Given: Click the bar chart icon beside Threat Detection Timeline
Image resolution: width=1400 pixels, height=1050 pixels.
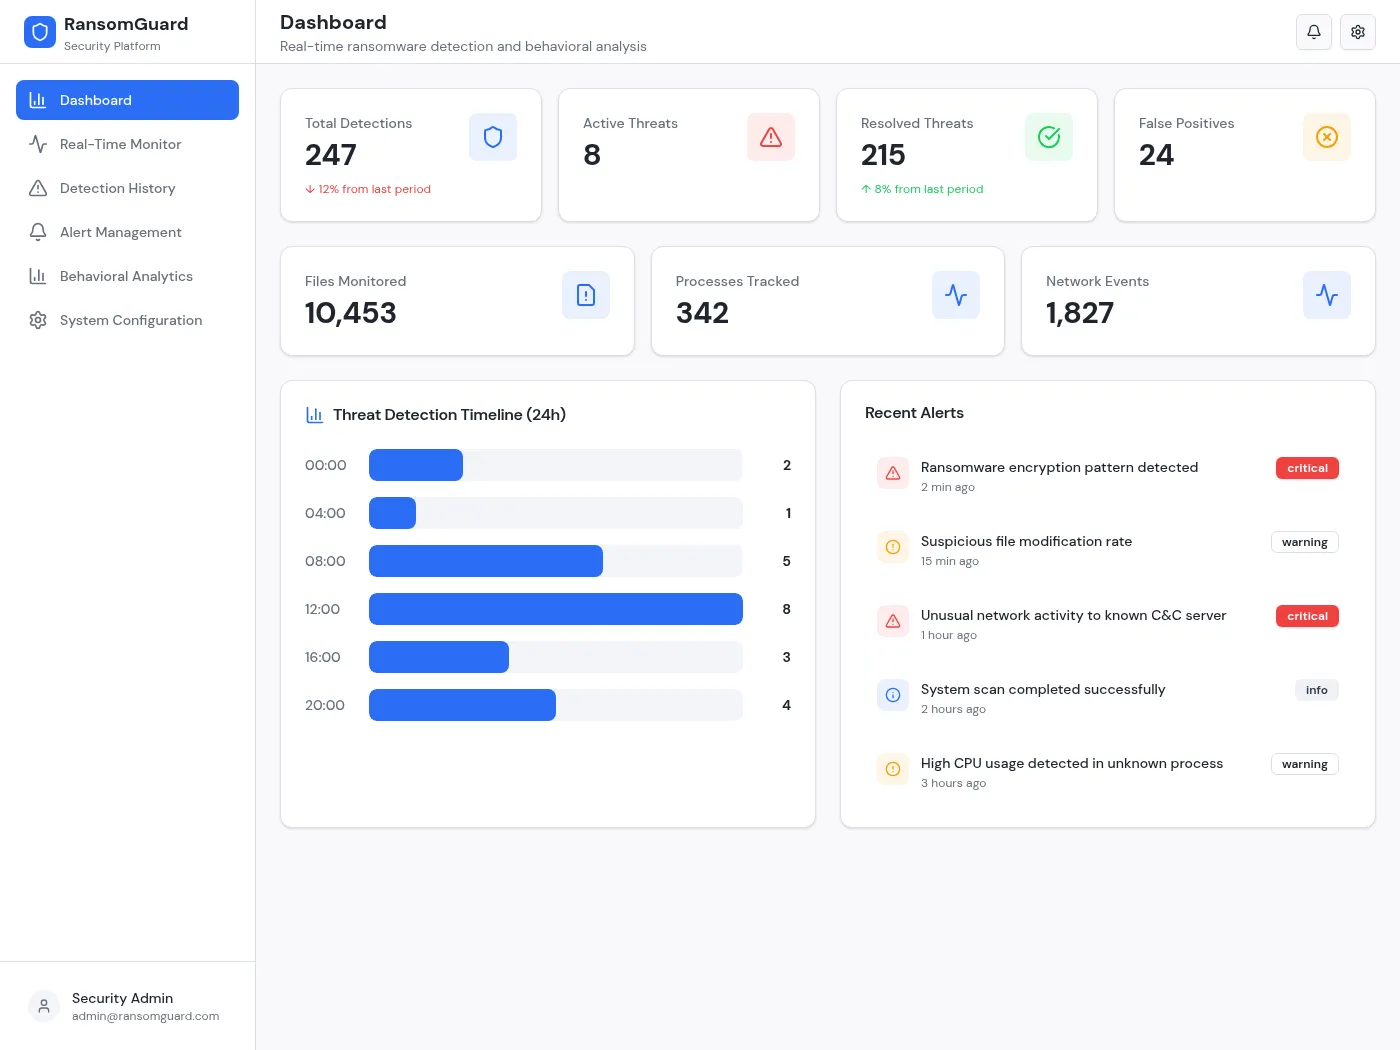Looking at the screenshot, I should point(314,414).
